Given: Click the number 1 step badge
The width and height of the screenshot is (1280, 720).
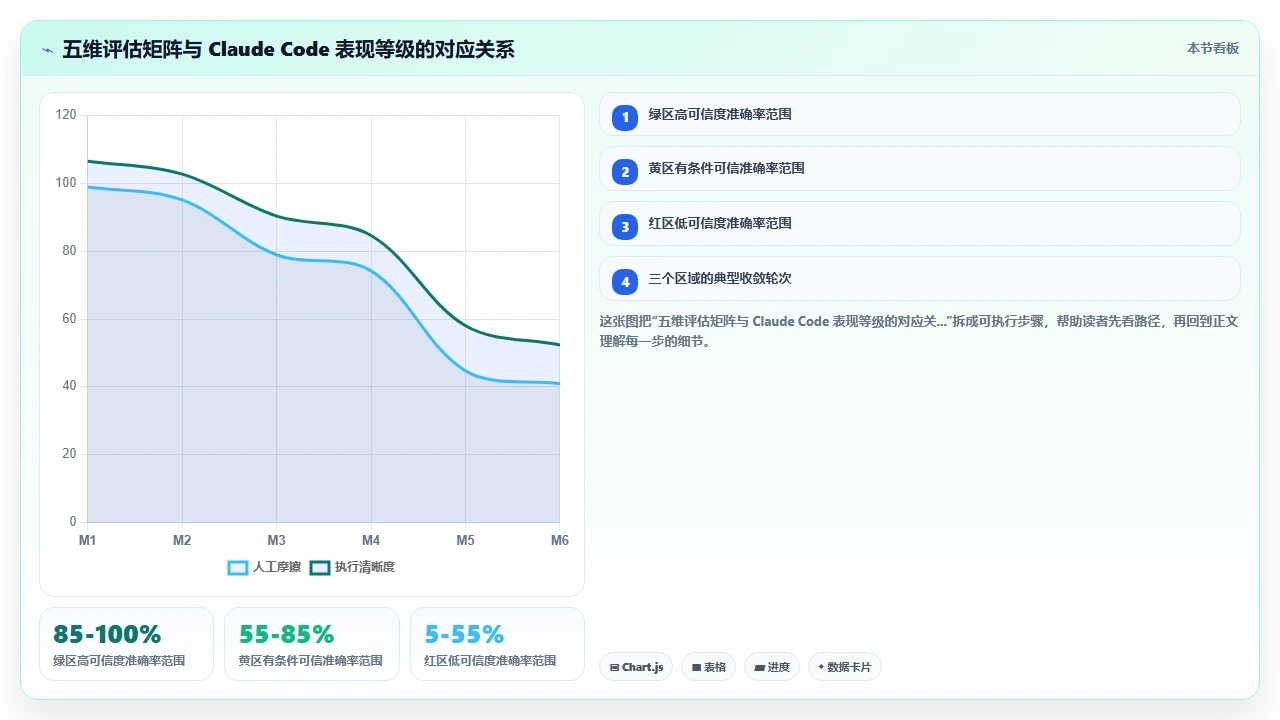Looking at the screenshot, I should tap(625, 117).
